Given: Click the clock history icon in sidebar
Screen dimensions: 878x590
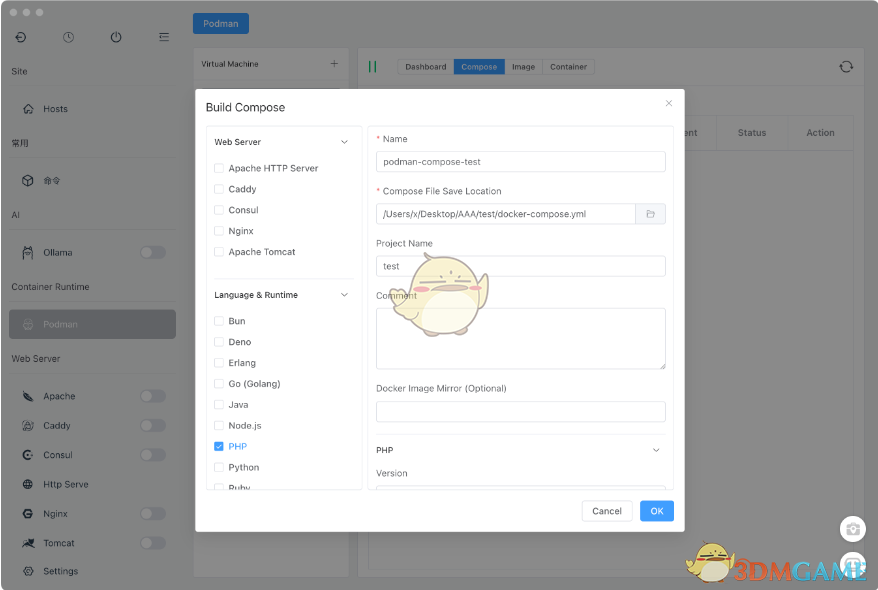Looking at the screenshot, I should click(x=68, y=37).
